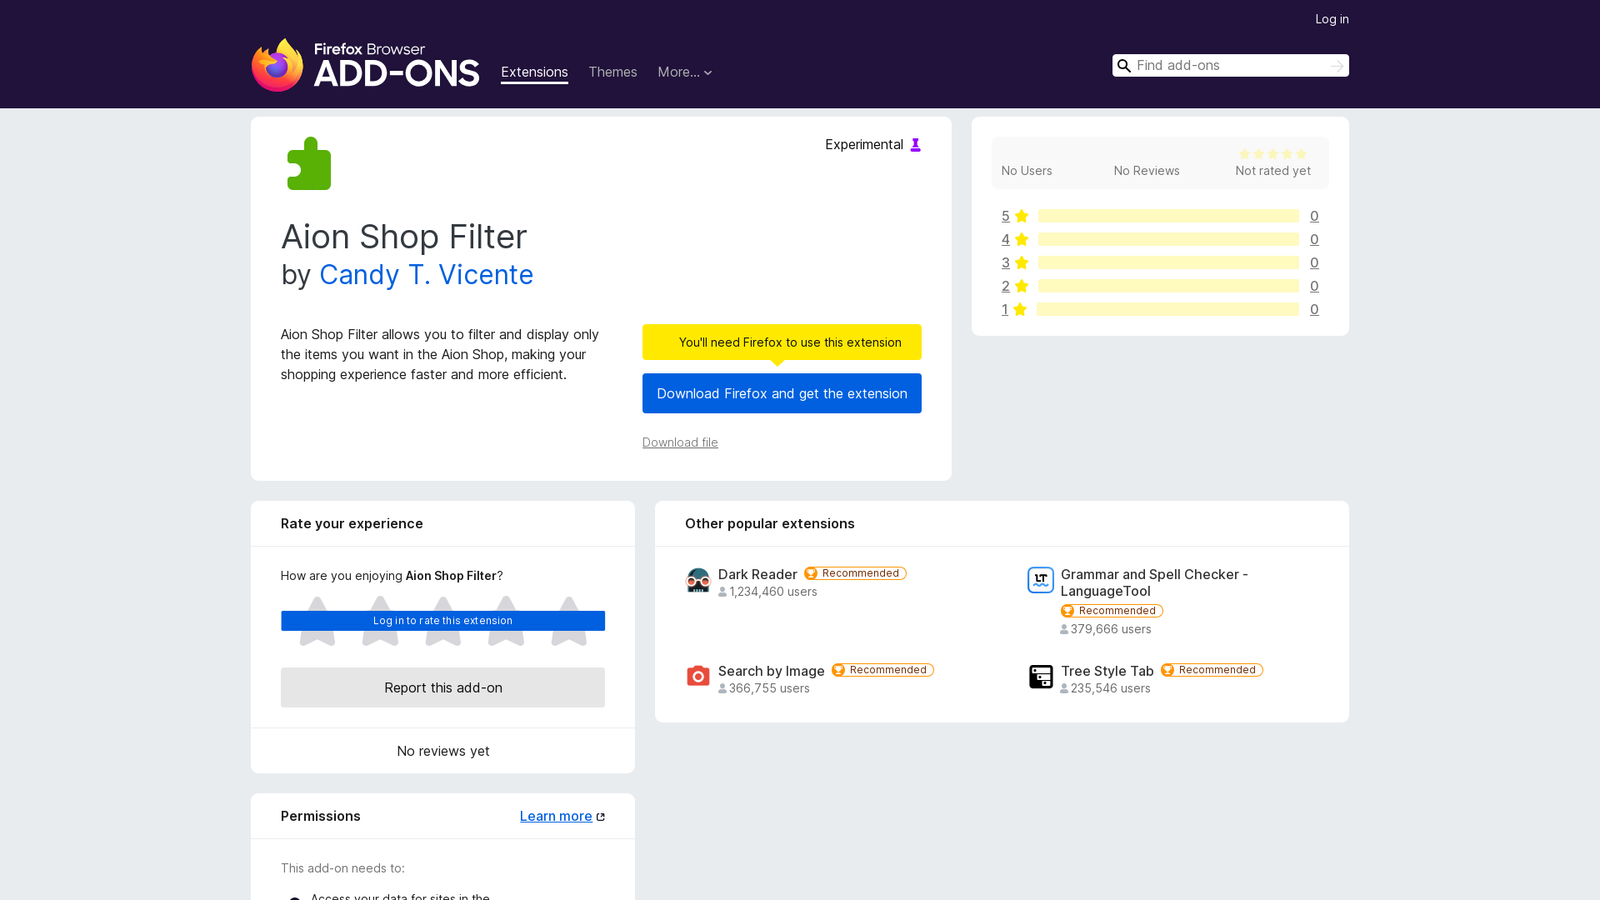Viewport: 1600px width, 900px height.
Task: Click Log in to rate this extension
Action: [443, 621]
